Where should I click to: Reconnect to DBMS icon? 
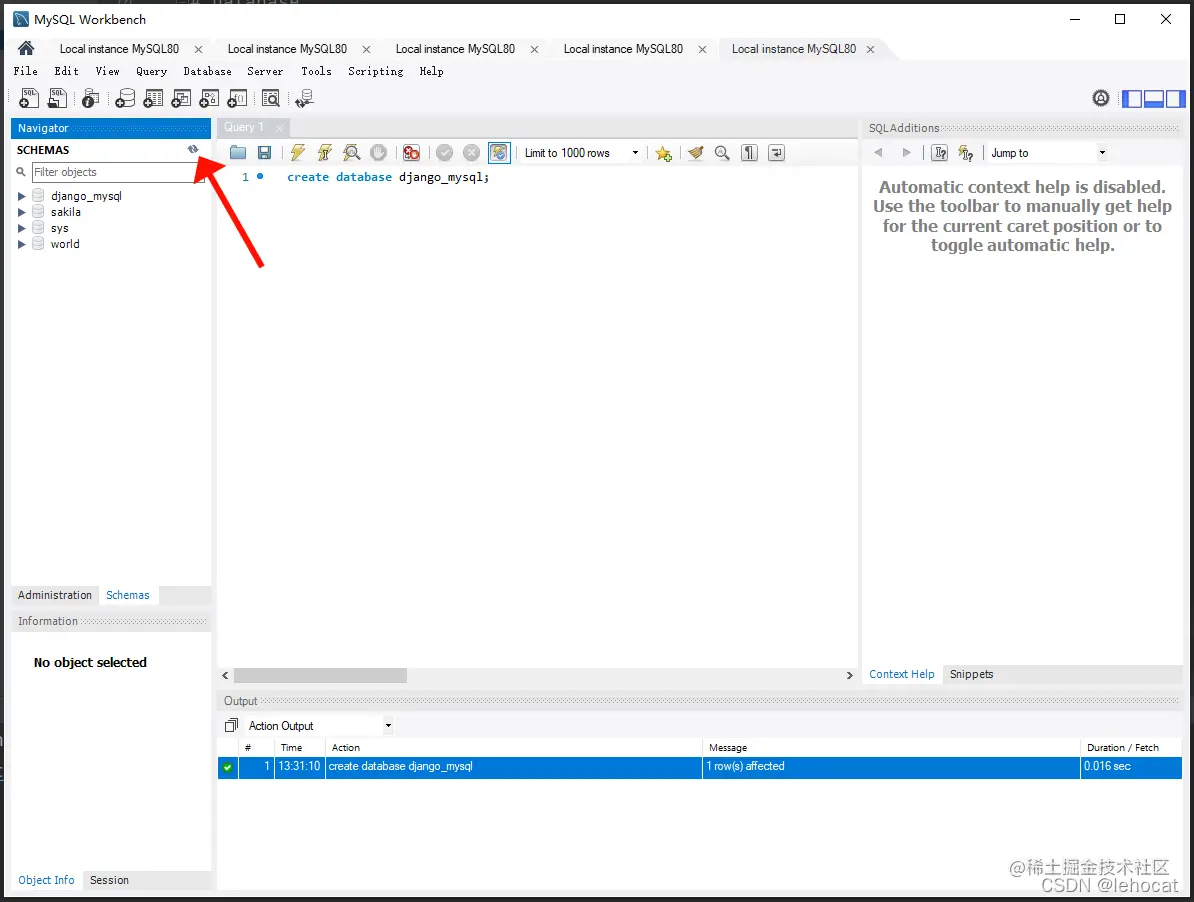tap(305, 98)
